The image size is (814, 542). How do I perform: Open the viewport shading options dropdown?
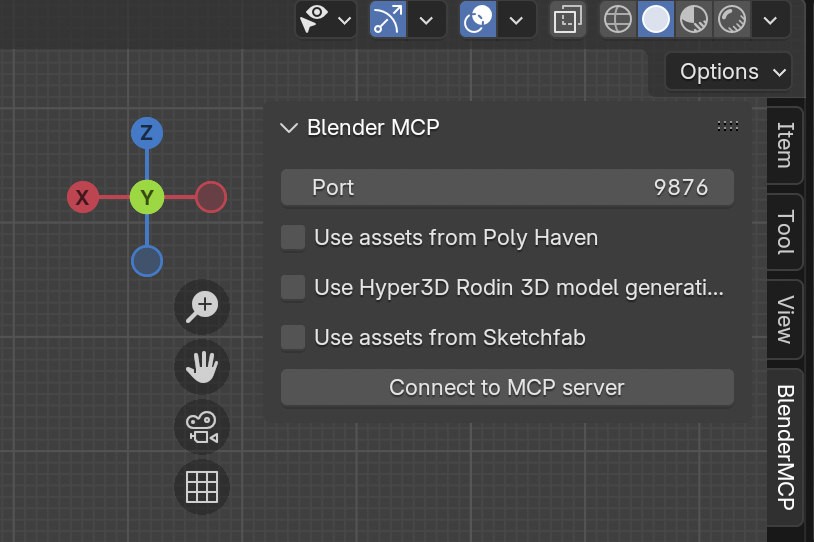pyautogui.click(x=770, y=19)
